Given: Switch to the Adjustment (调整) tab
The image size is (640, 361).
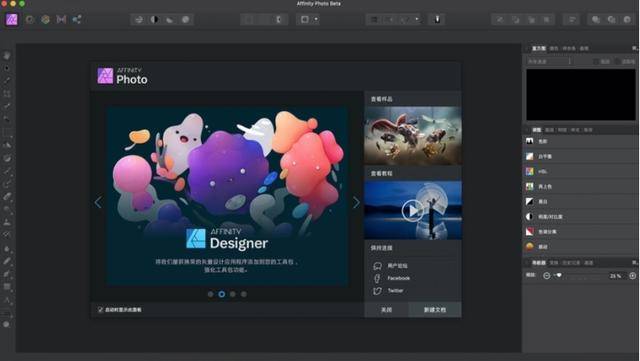Looking at the screenshot, I should 536,130.
